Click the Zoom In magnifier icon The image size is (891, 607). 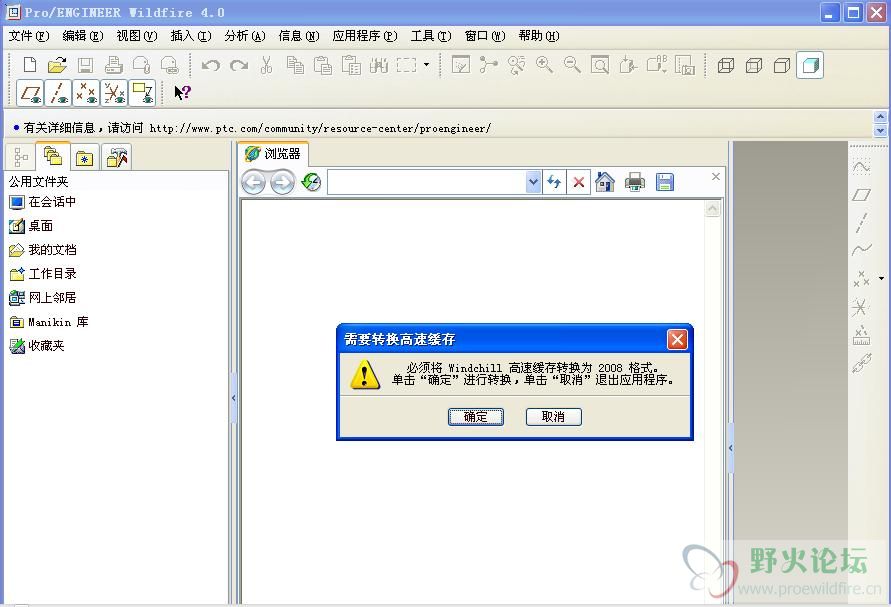(544, 65)
